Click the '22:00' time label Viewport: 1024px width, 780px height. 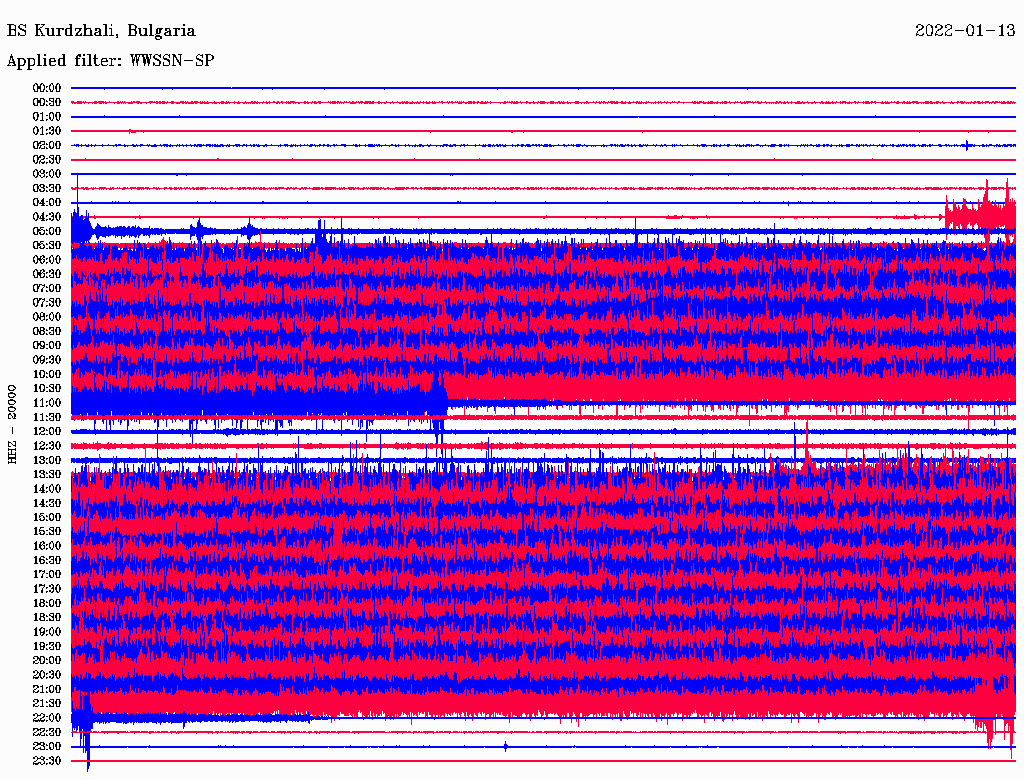(x=46, y=718)
